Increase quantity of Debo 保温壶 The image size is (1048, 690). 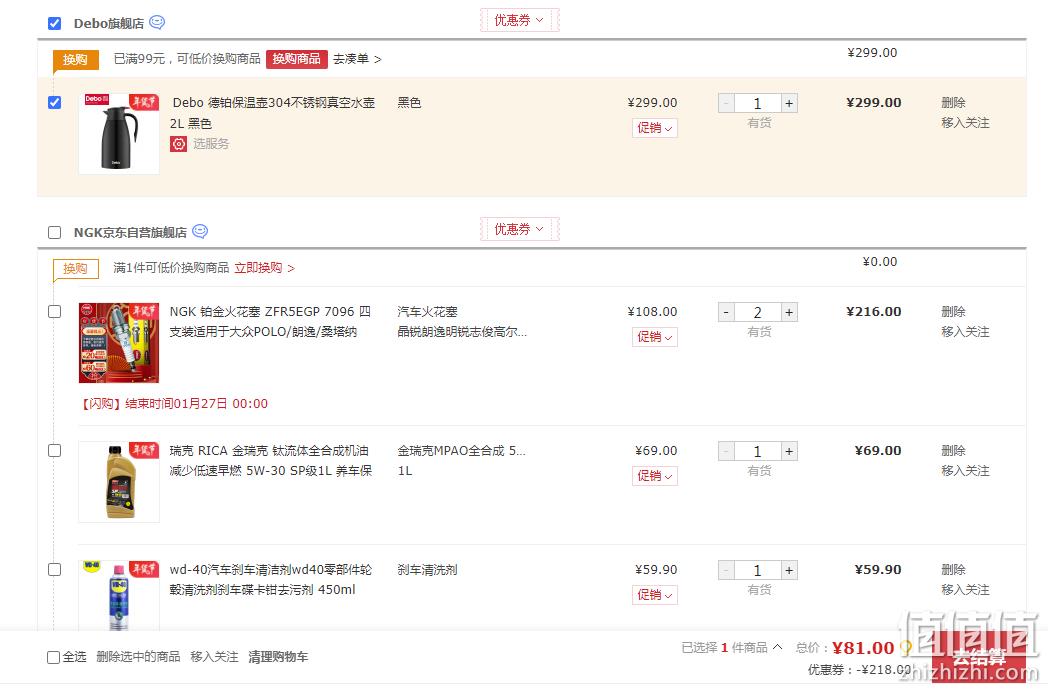789,103
